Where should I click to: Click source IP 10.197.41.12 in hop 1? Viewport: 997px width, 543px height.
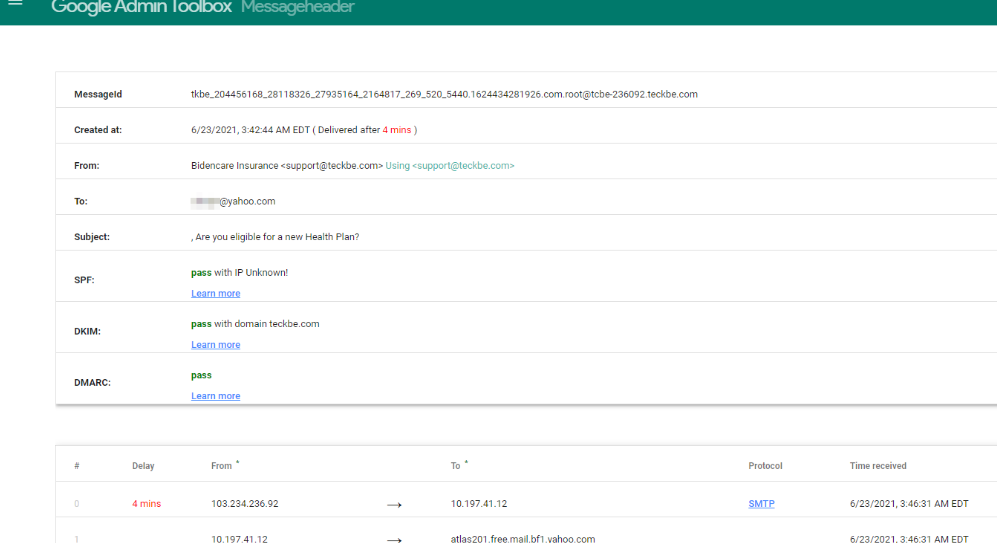tap(239, 539)
